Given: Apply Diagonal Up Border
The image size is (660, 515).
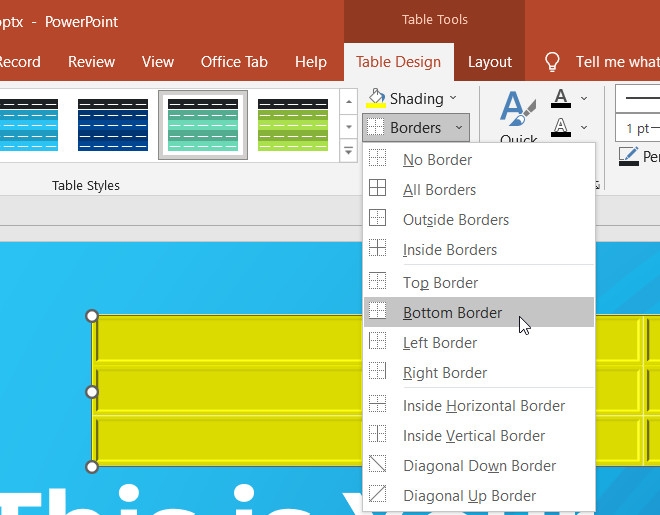Looking at the screenshot, I should pyautogui.click(x=469, y=496).
